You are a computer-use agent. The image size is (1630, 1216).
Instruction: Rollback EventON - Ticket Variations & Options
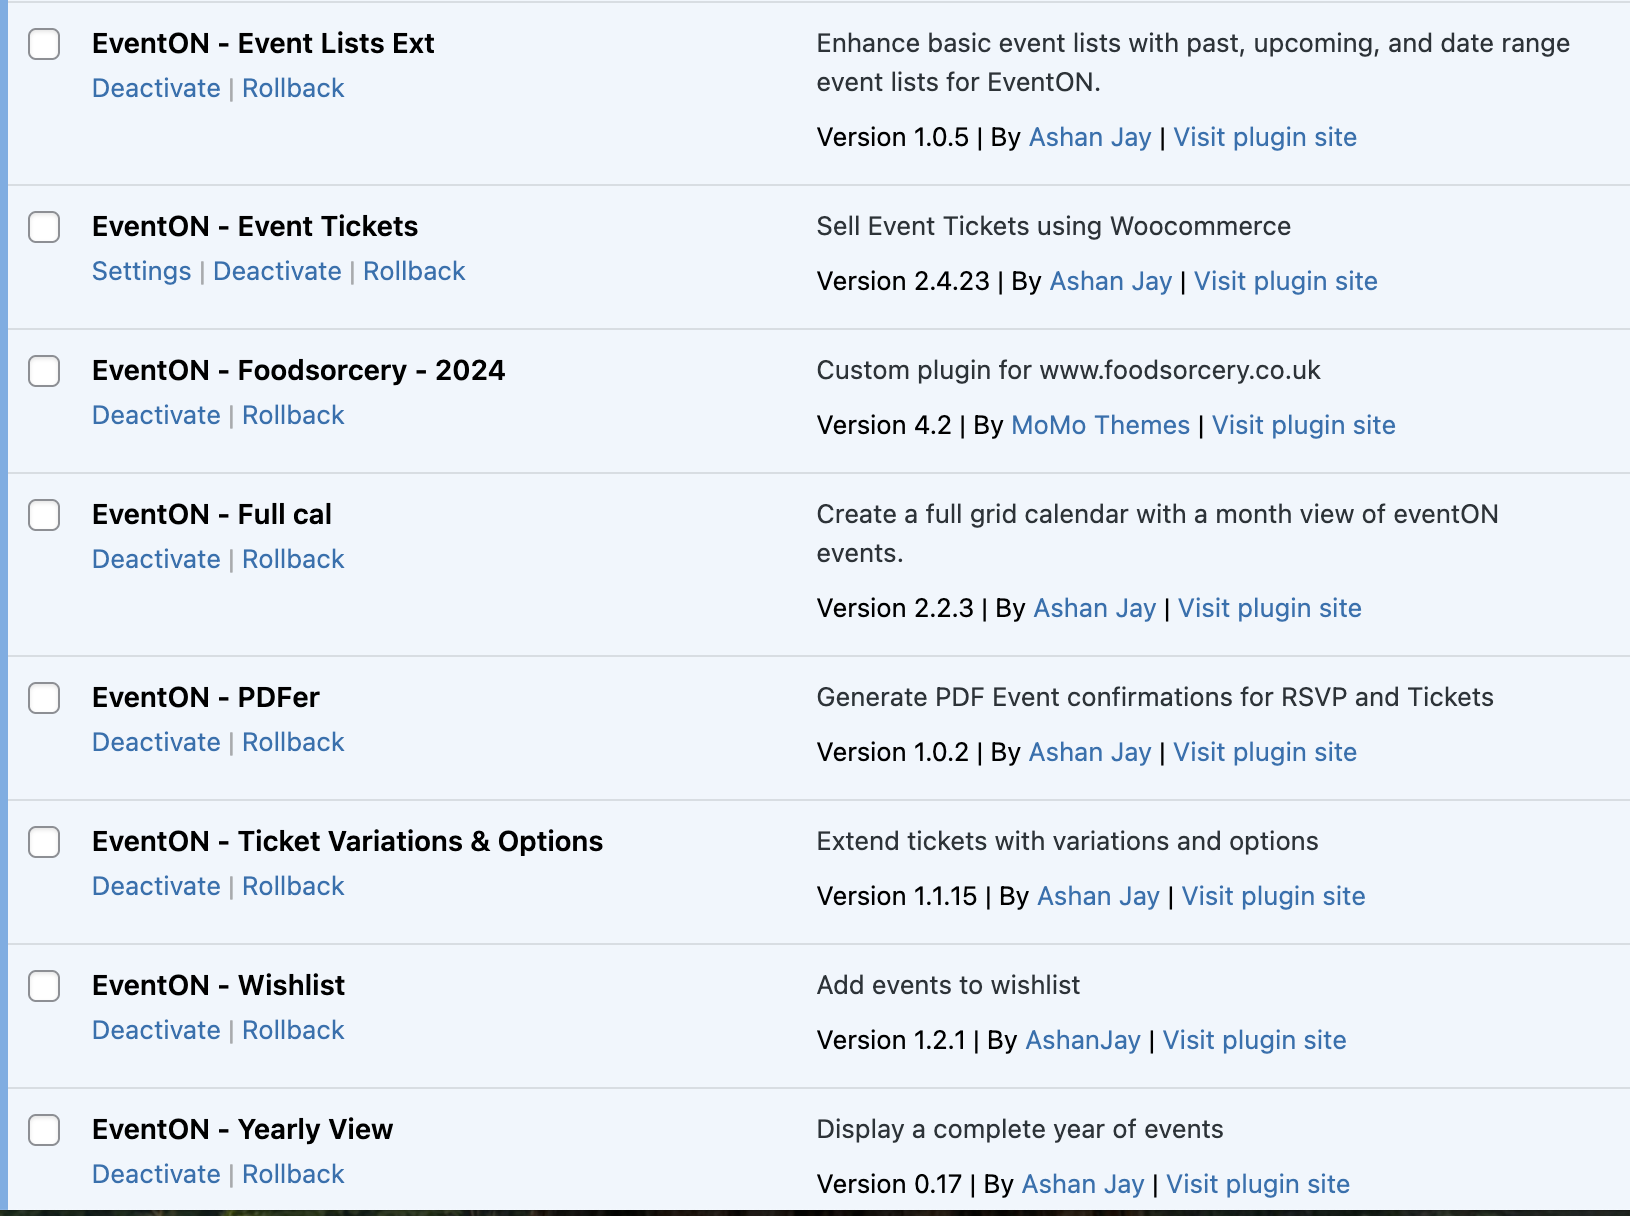pos(293,886)
